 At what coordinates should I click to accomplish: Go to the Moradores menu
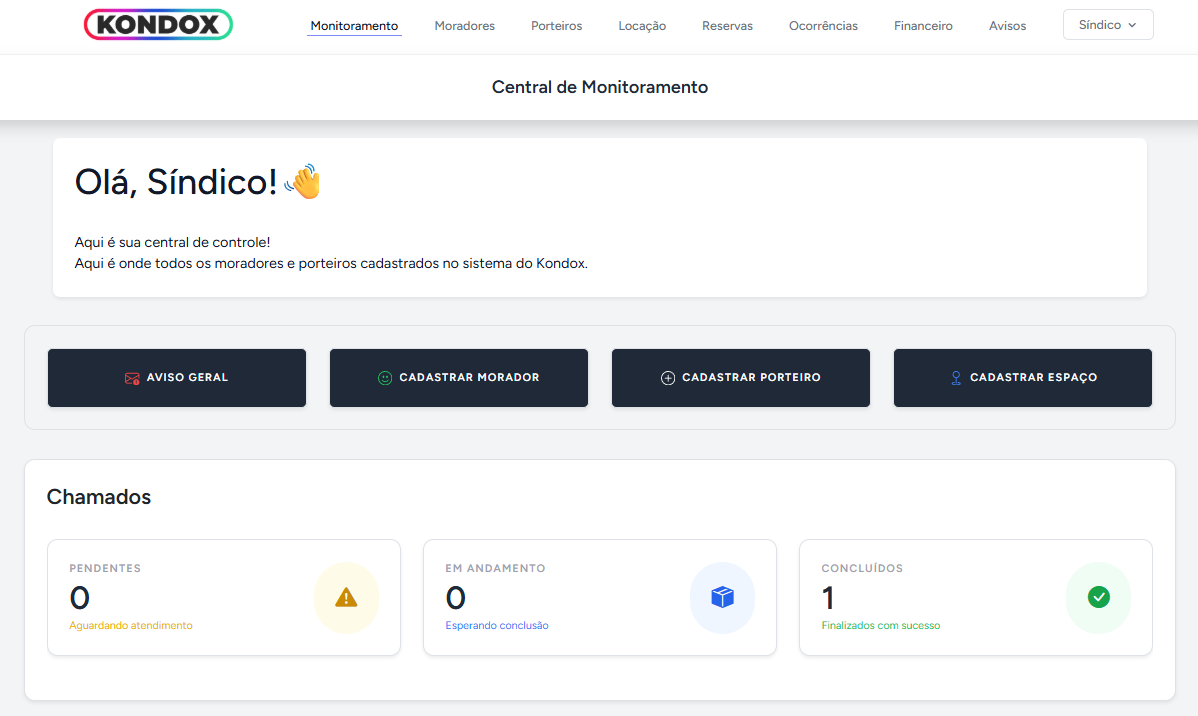coord(464,26)
